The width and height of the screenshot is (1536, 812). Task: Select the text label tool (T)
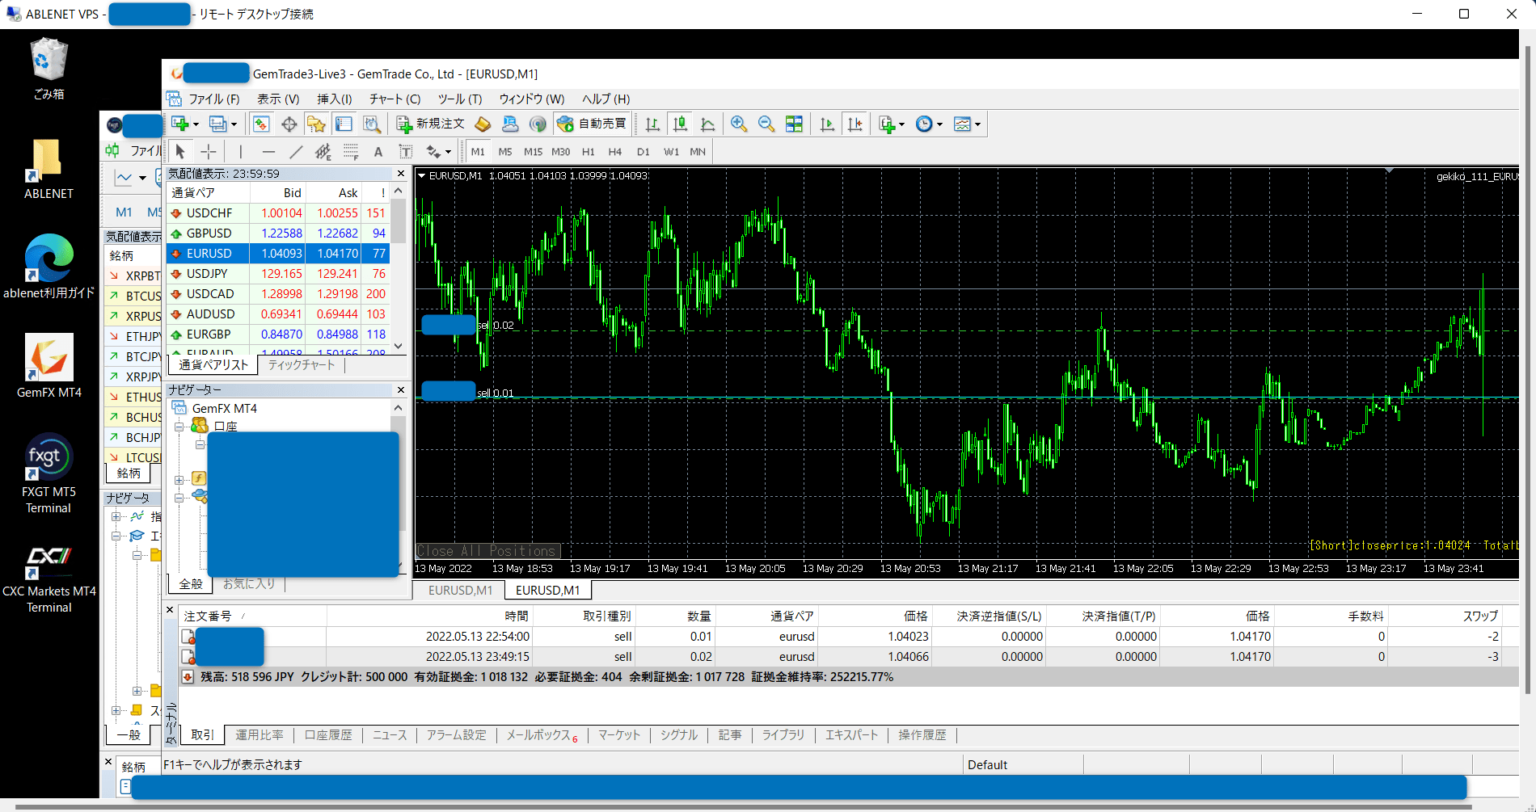coord(405,151)
